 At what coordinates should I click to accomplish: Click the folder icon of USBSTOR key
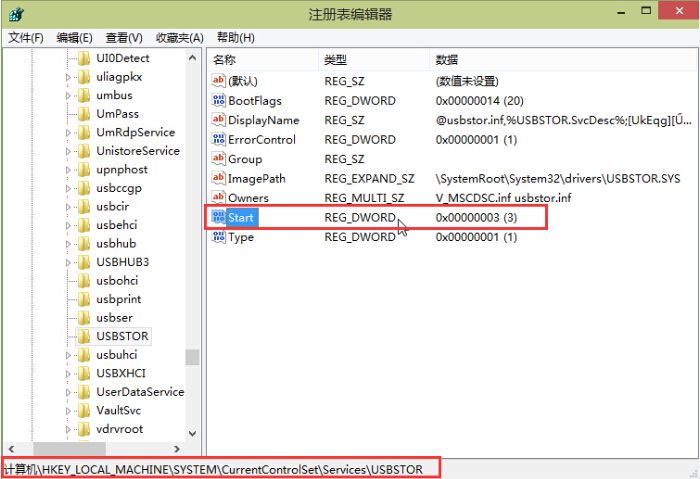[x=84, y=336]
